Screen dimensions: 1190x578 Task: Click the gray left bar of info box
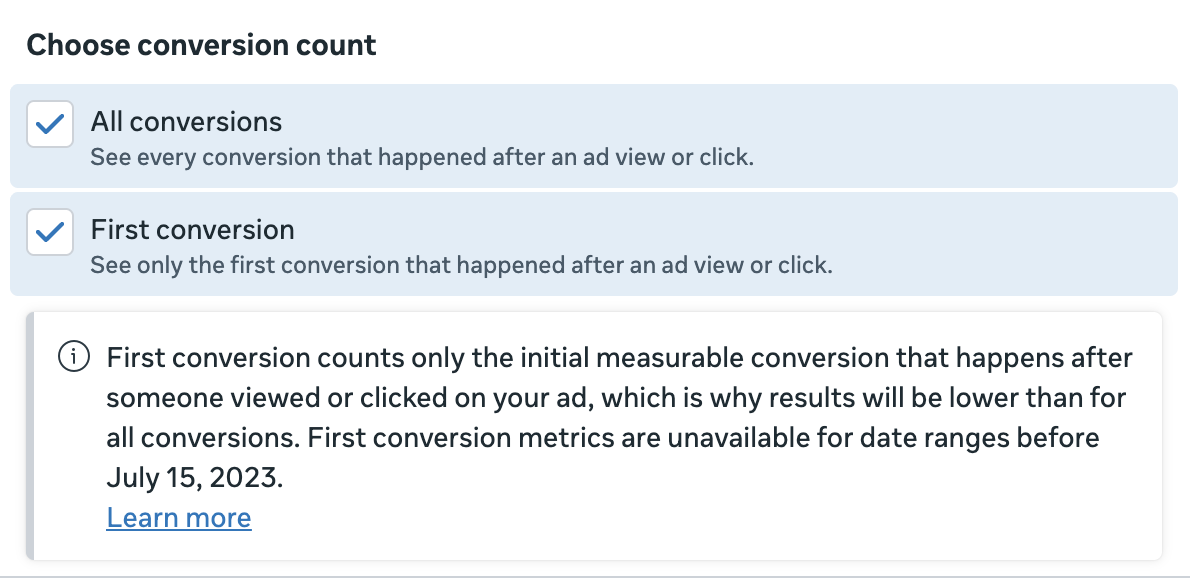pos(30,436)
